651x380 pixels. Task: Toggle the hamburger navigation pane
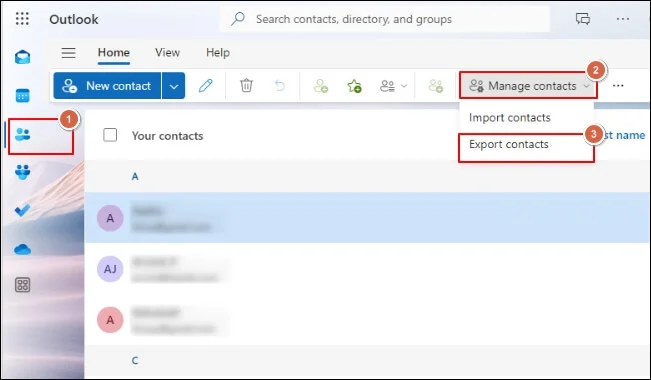click(x=69, y=53)
